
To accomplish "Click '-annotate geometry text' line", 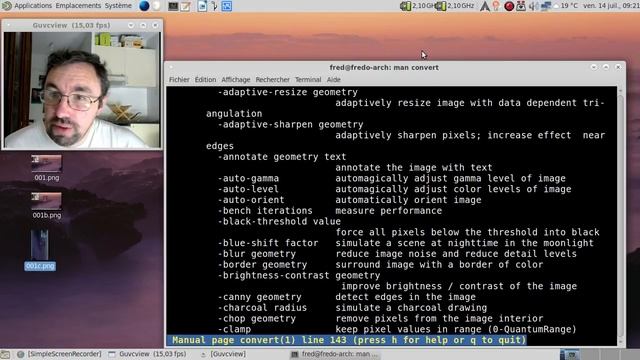I will tap(282, 157).
